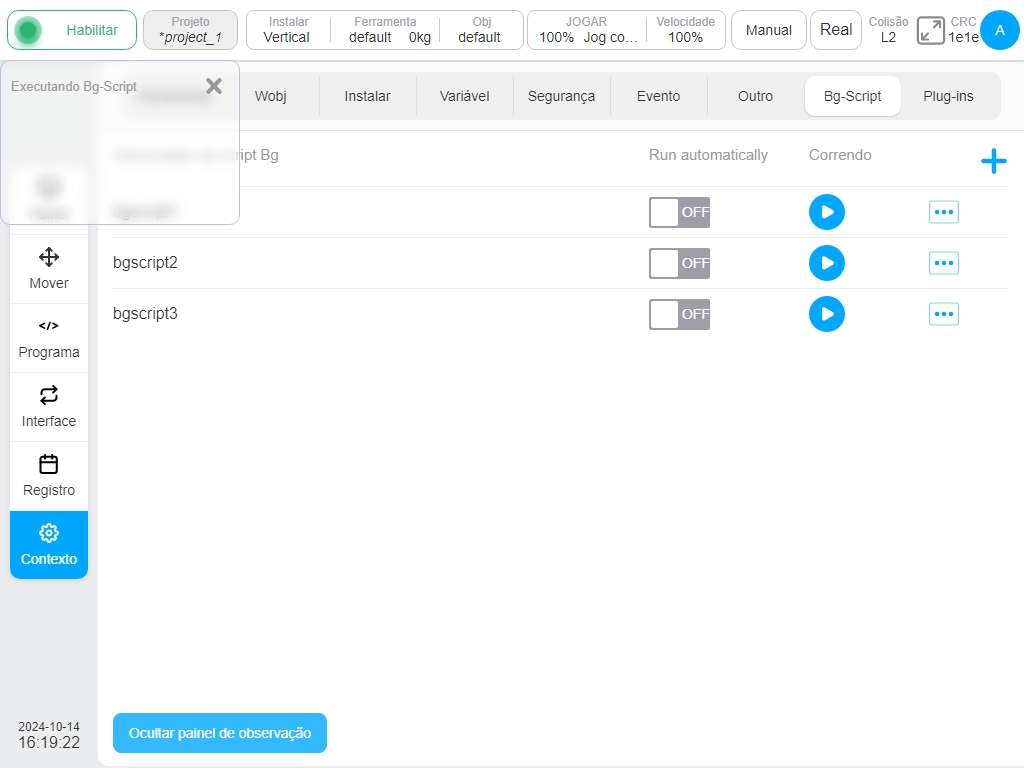Switch to the Variável tab

coord(464,96)
